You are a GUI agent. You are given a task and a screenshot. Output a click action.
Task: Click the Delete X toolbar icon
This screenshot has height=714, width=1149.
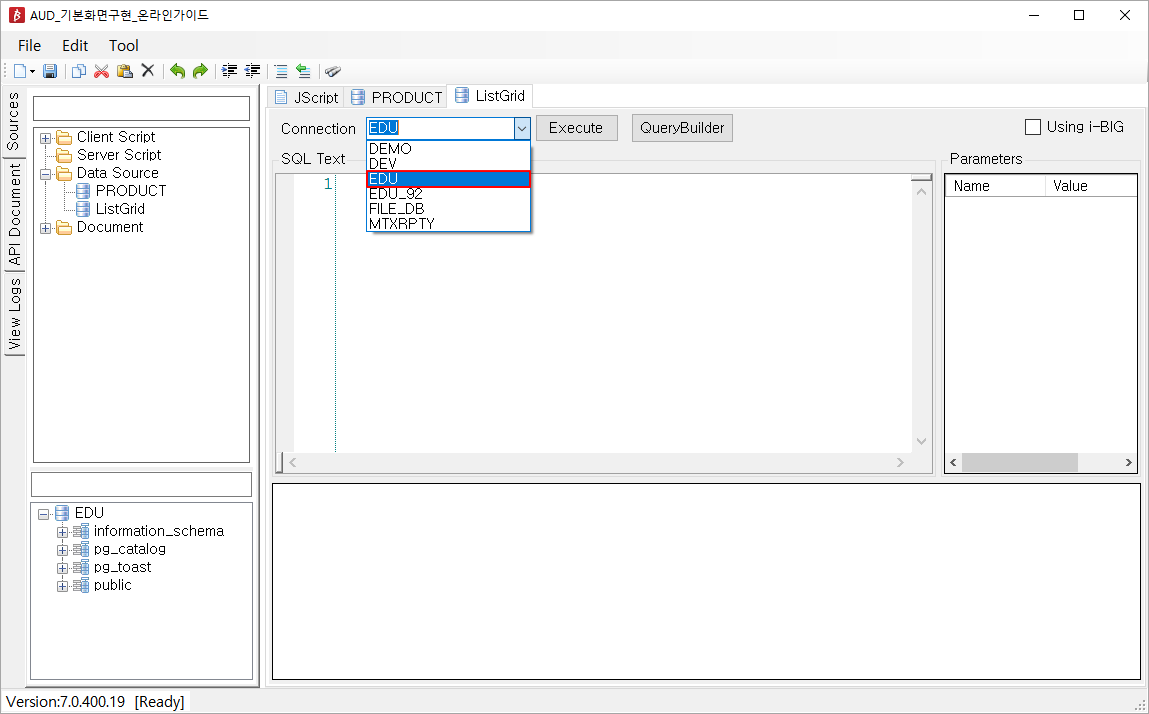coord(147,70)
